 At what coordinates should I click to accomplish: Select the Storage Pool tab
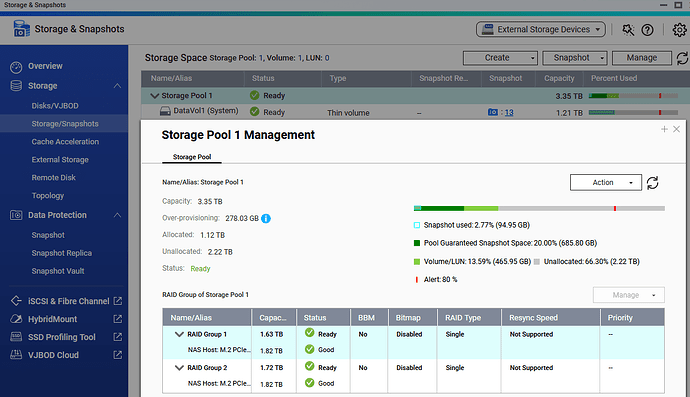[192, 157]
